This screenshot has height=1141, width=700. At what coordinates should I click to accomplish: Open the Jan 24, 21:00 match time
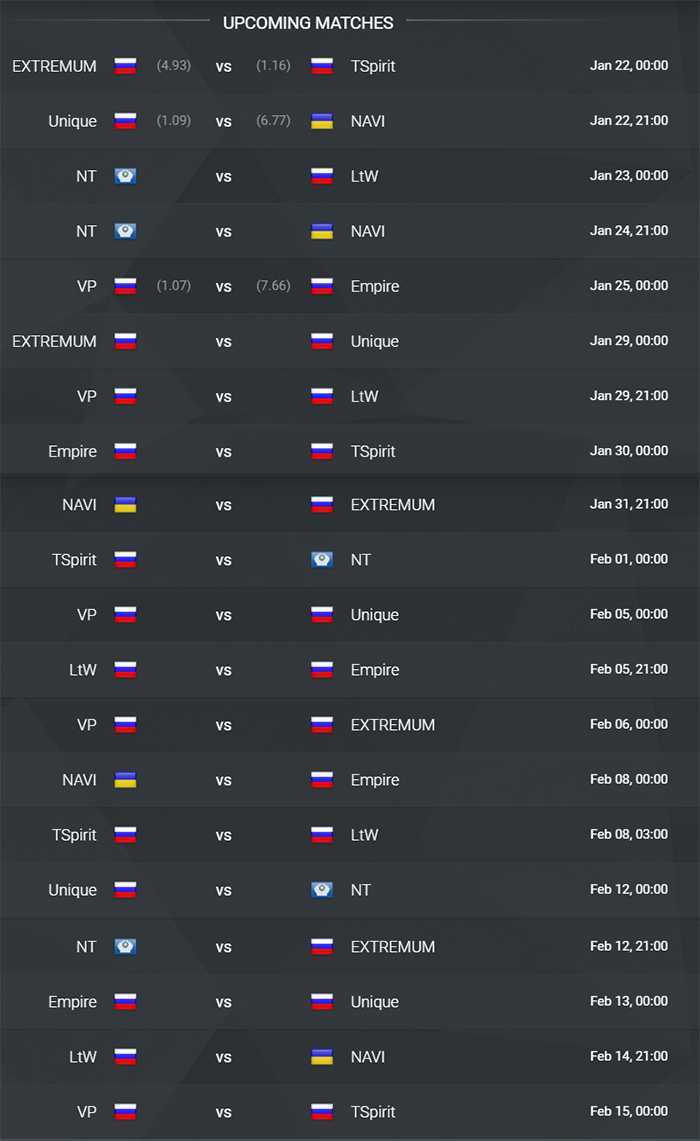click(629, 231)
